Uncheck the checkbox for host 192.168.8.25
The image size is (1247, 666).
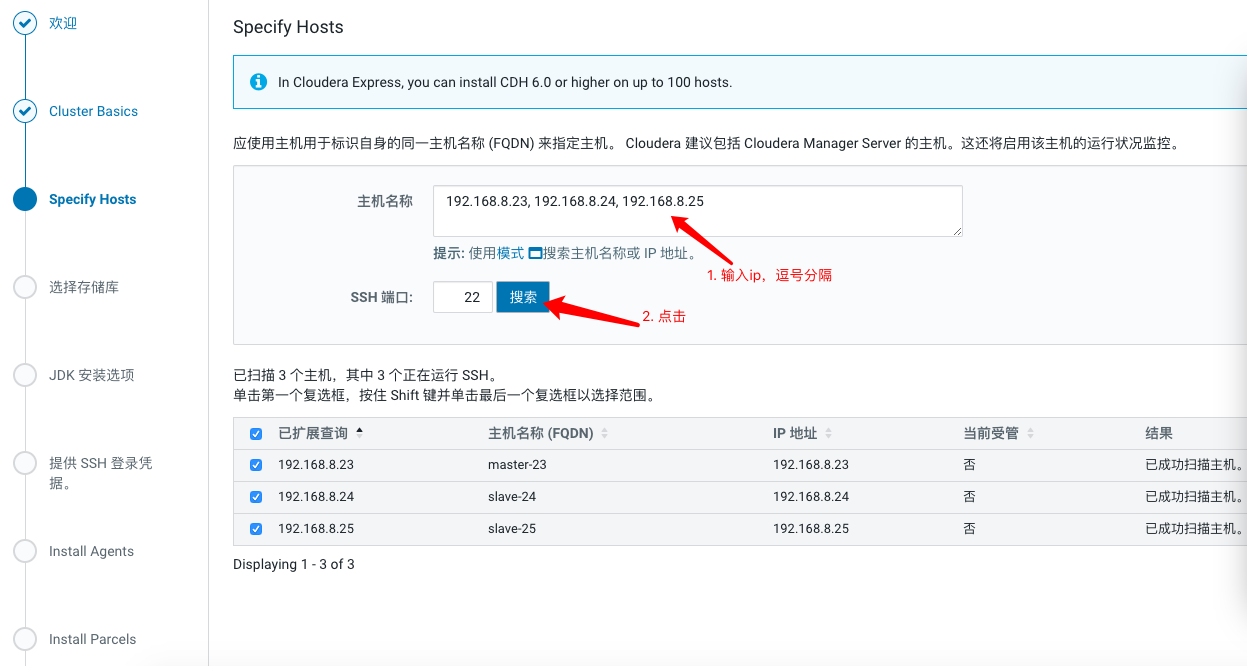(x=256, y=528)
